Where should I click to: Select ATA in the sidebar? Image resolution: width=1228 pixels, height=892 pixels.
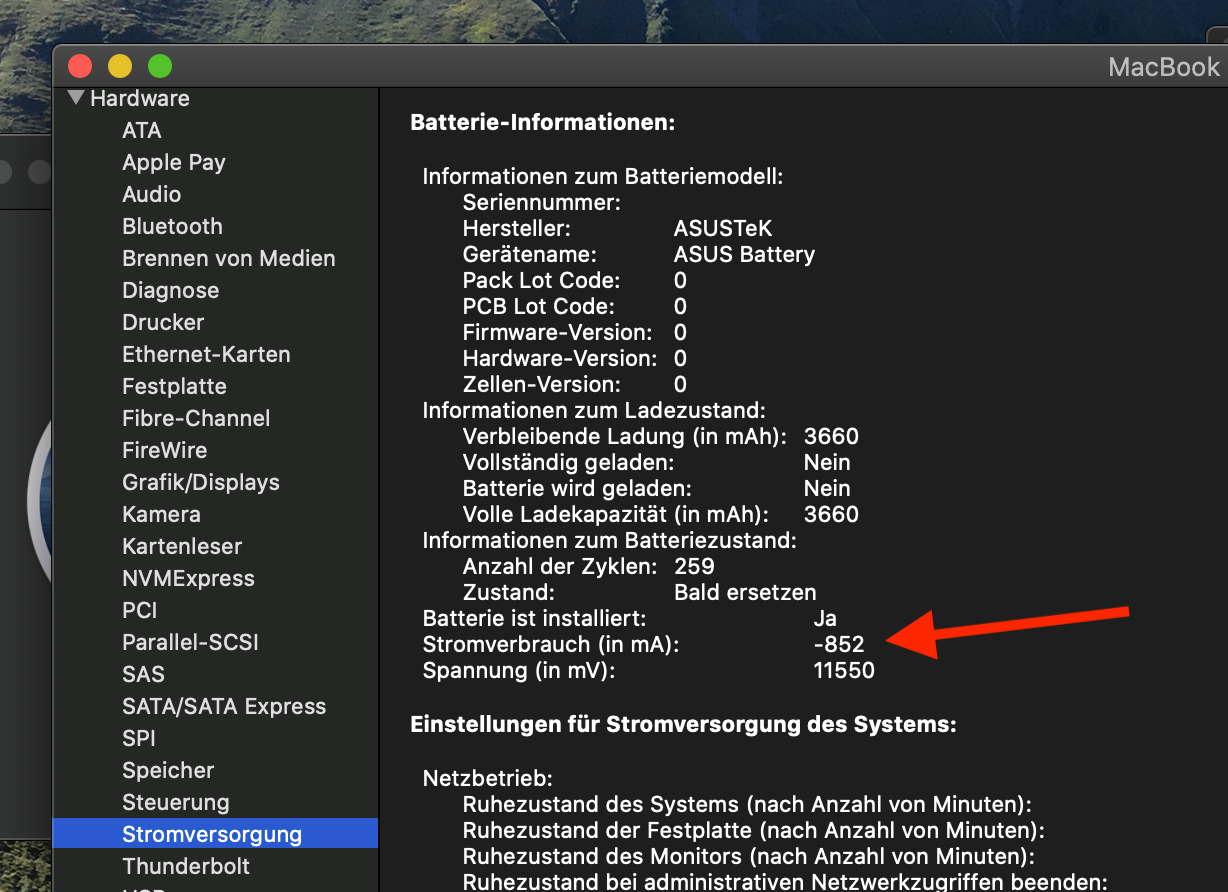pyautogui.click(x=141, y=130)
